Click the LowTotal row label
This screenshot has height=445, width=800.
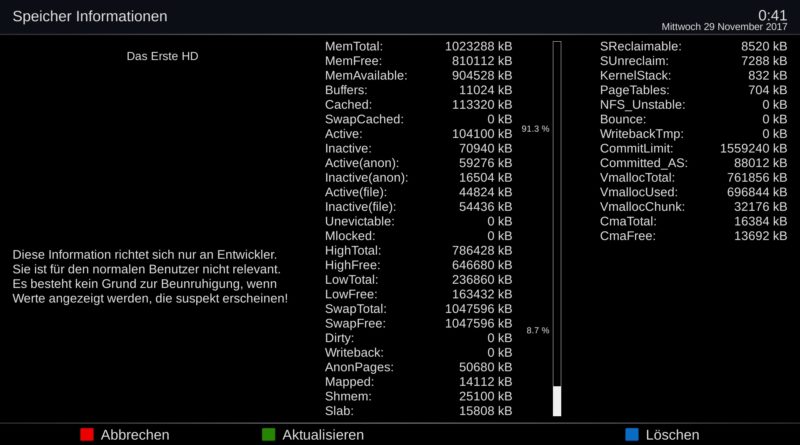tap(352, 280)
